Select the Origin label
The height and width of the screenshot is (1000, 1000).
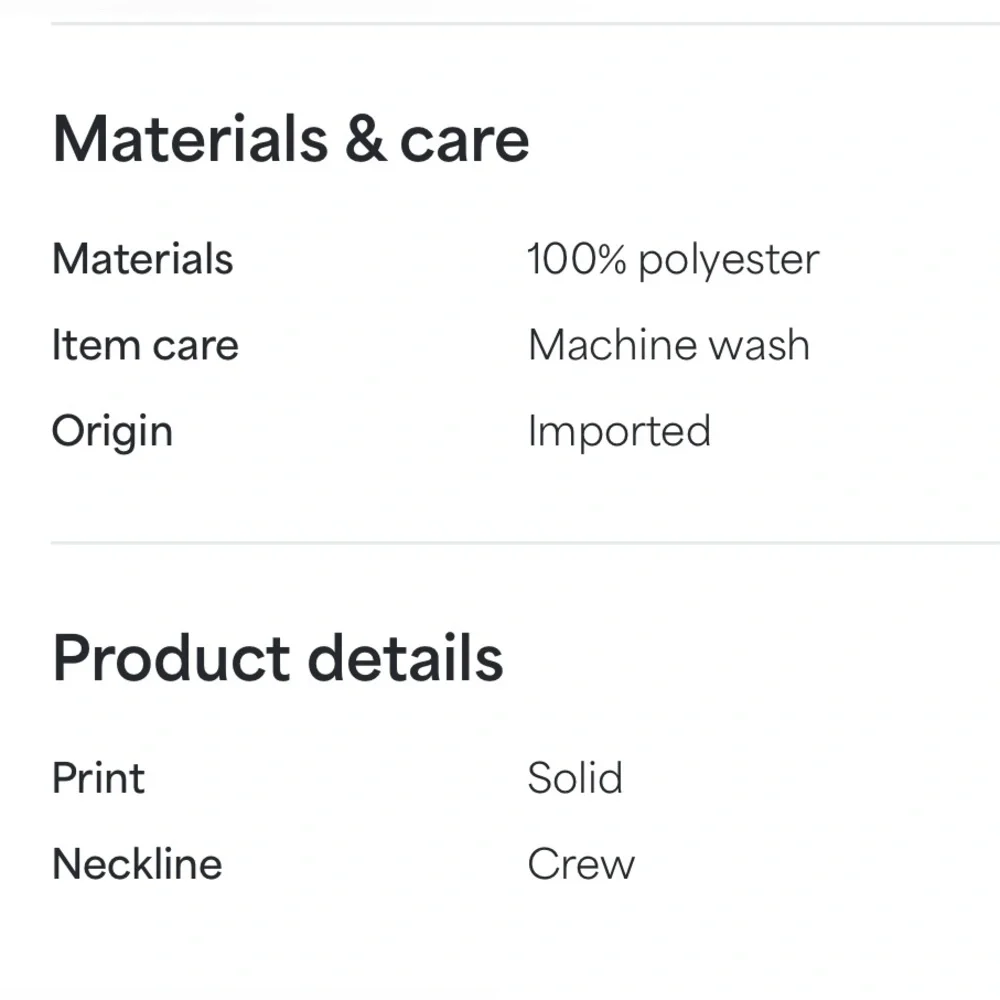click(112, 432)
